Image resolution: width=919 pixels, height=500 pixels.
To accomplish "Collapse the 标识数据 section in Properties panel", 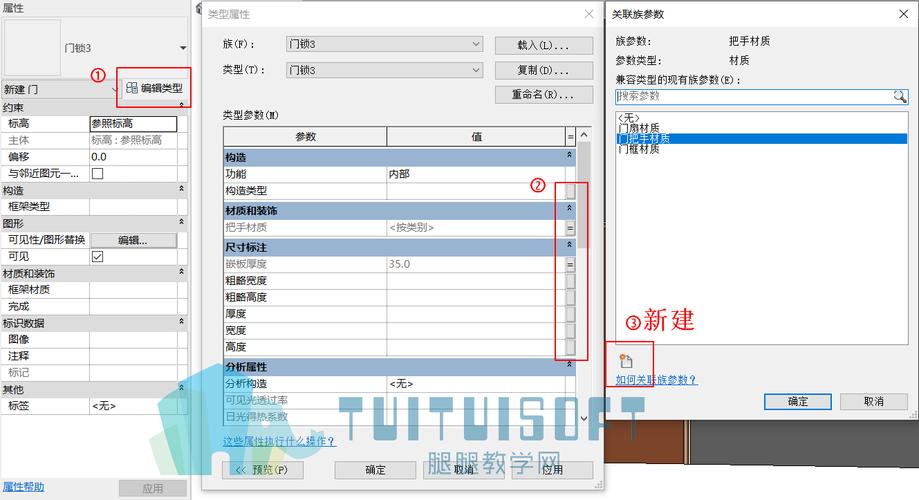I will 182,321.
